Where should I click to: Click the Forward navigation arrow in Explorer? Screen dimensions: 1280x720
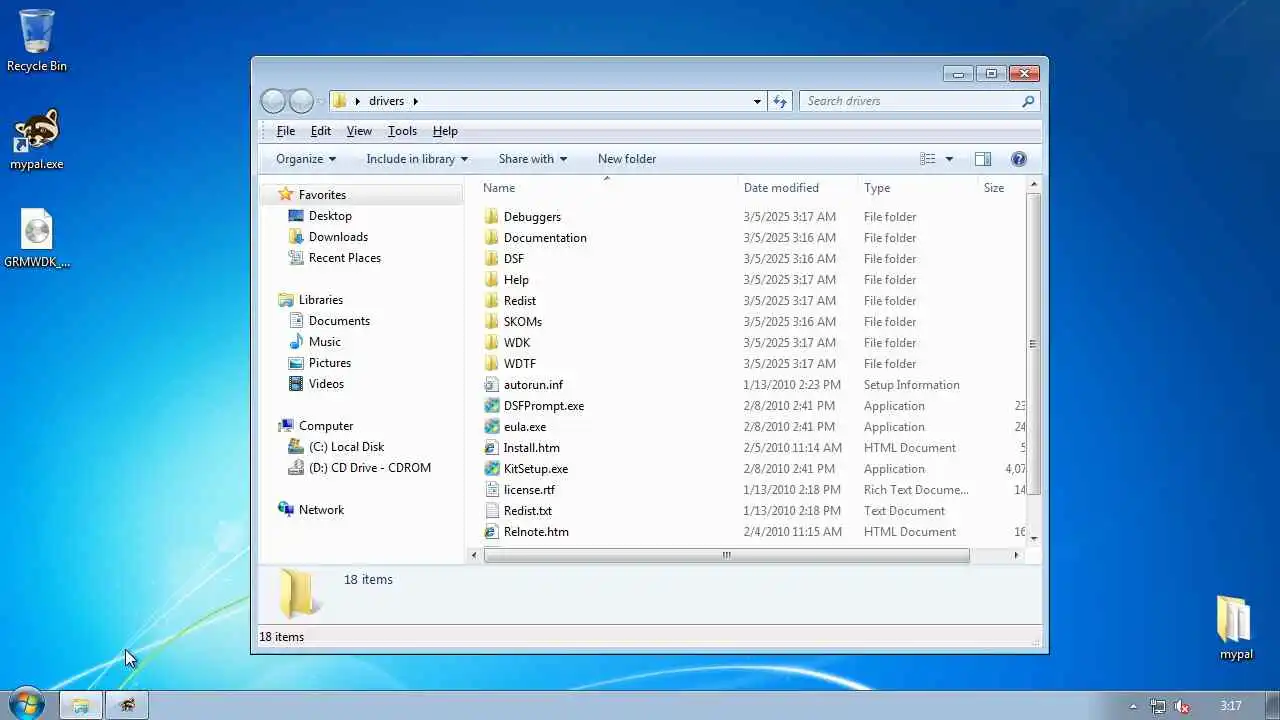[x=301, y=101]
